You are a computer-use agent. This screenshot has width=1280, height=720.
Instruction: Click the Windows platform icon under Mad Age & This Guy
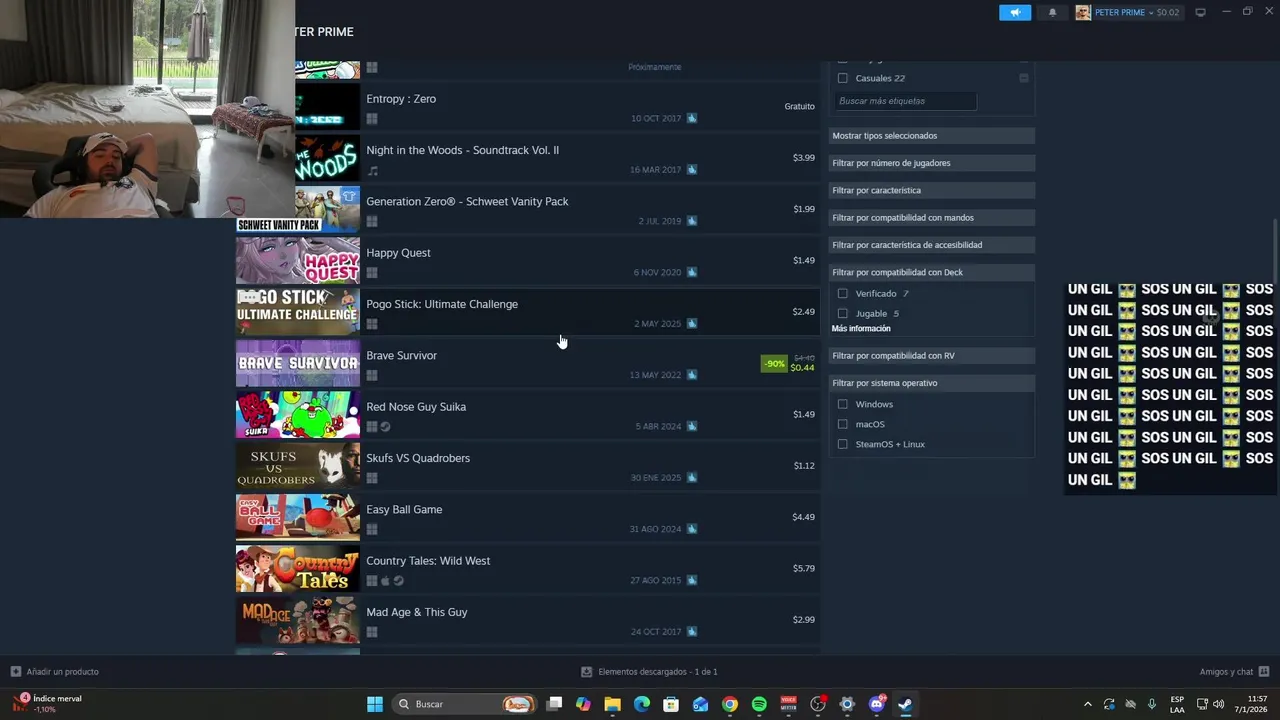pyautogui.click(x=372, y=632)
